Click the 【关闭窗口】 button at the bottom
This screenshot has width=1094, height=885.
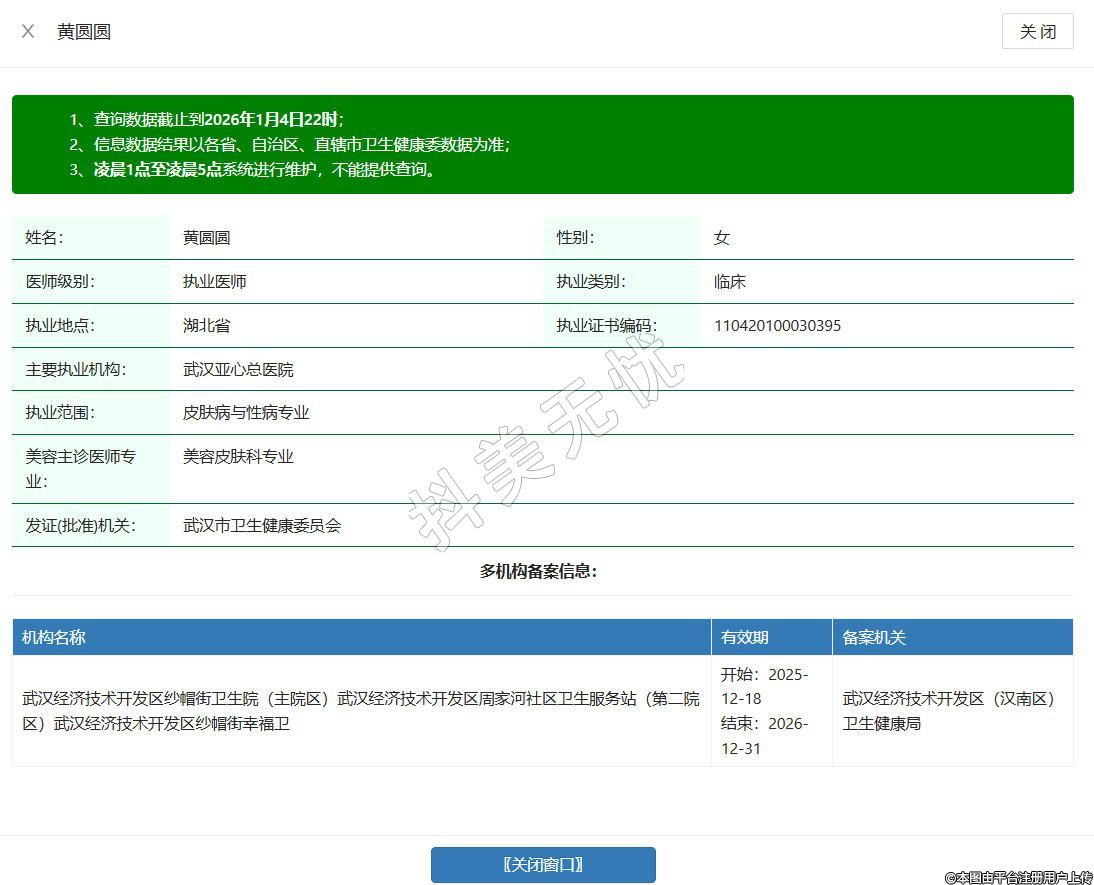coord(543,865)
